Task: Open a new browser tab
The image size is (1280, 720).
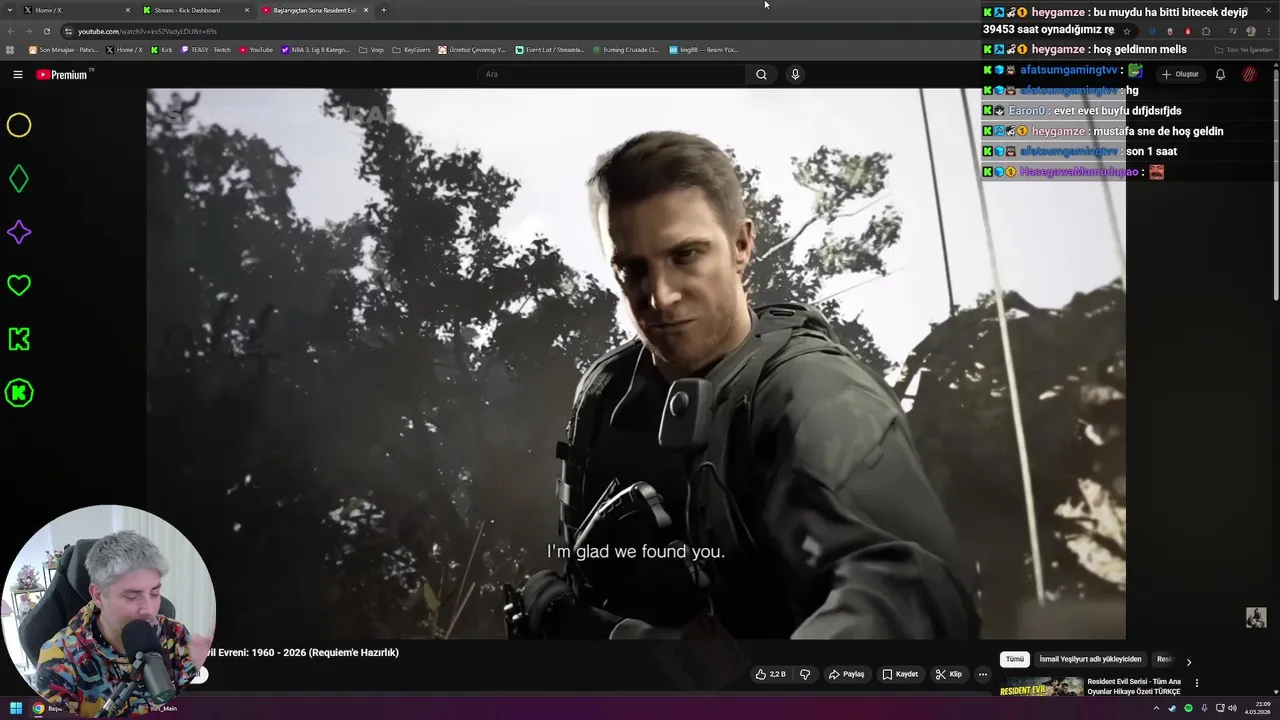Action: point(384,10)
